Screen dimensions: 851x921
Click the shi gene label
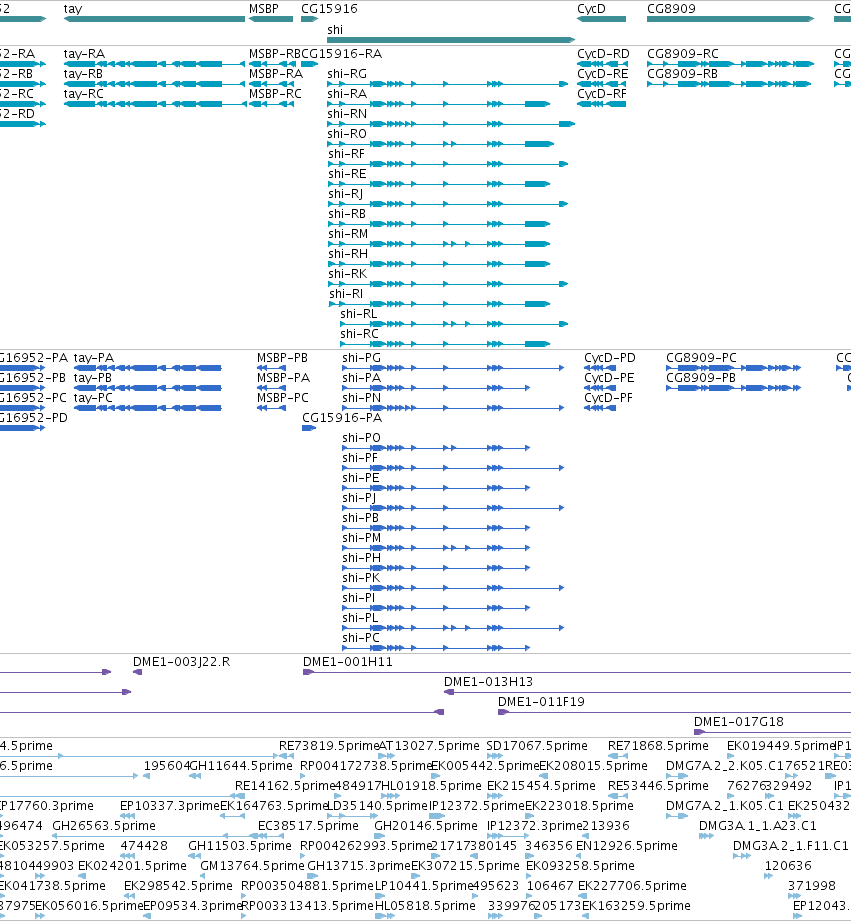335,30
